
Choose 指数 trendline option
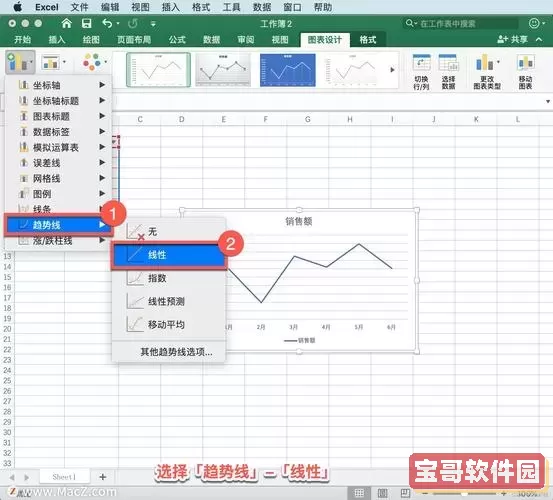pyautogui.click(x=169, y=278)
